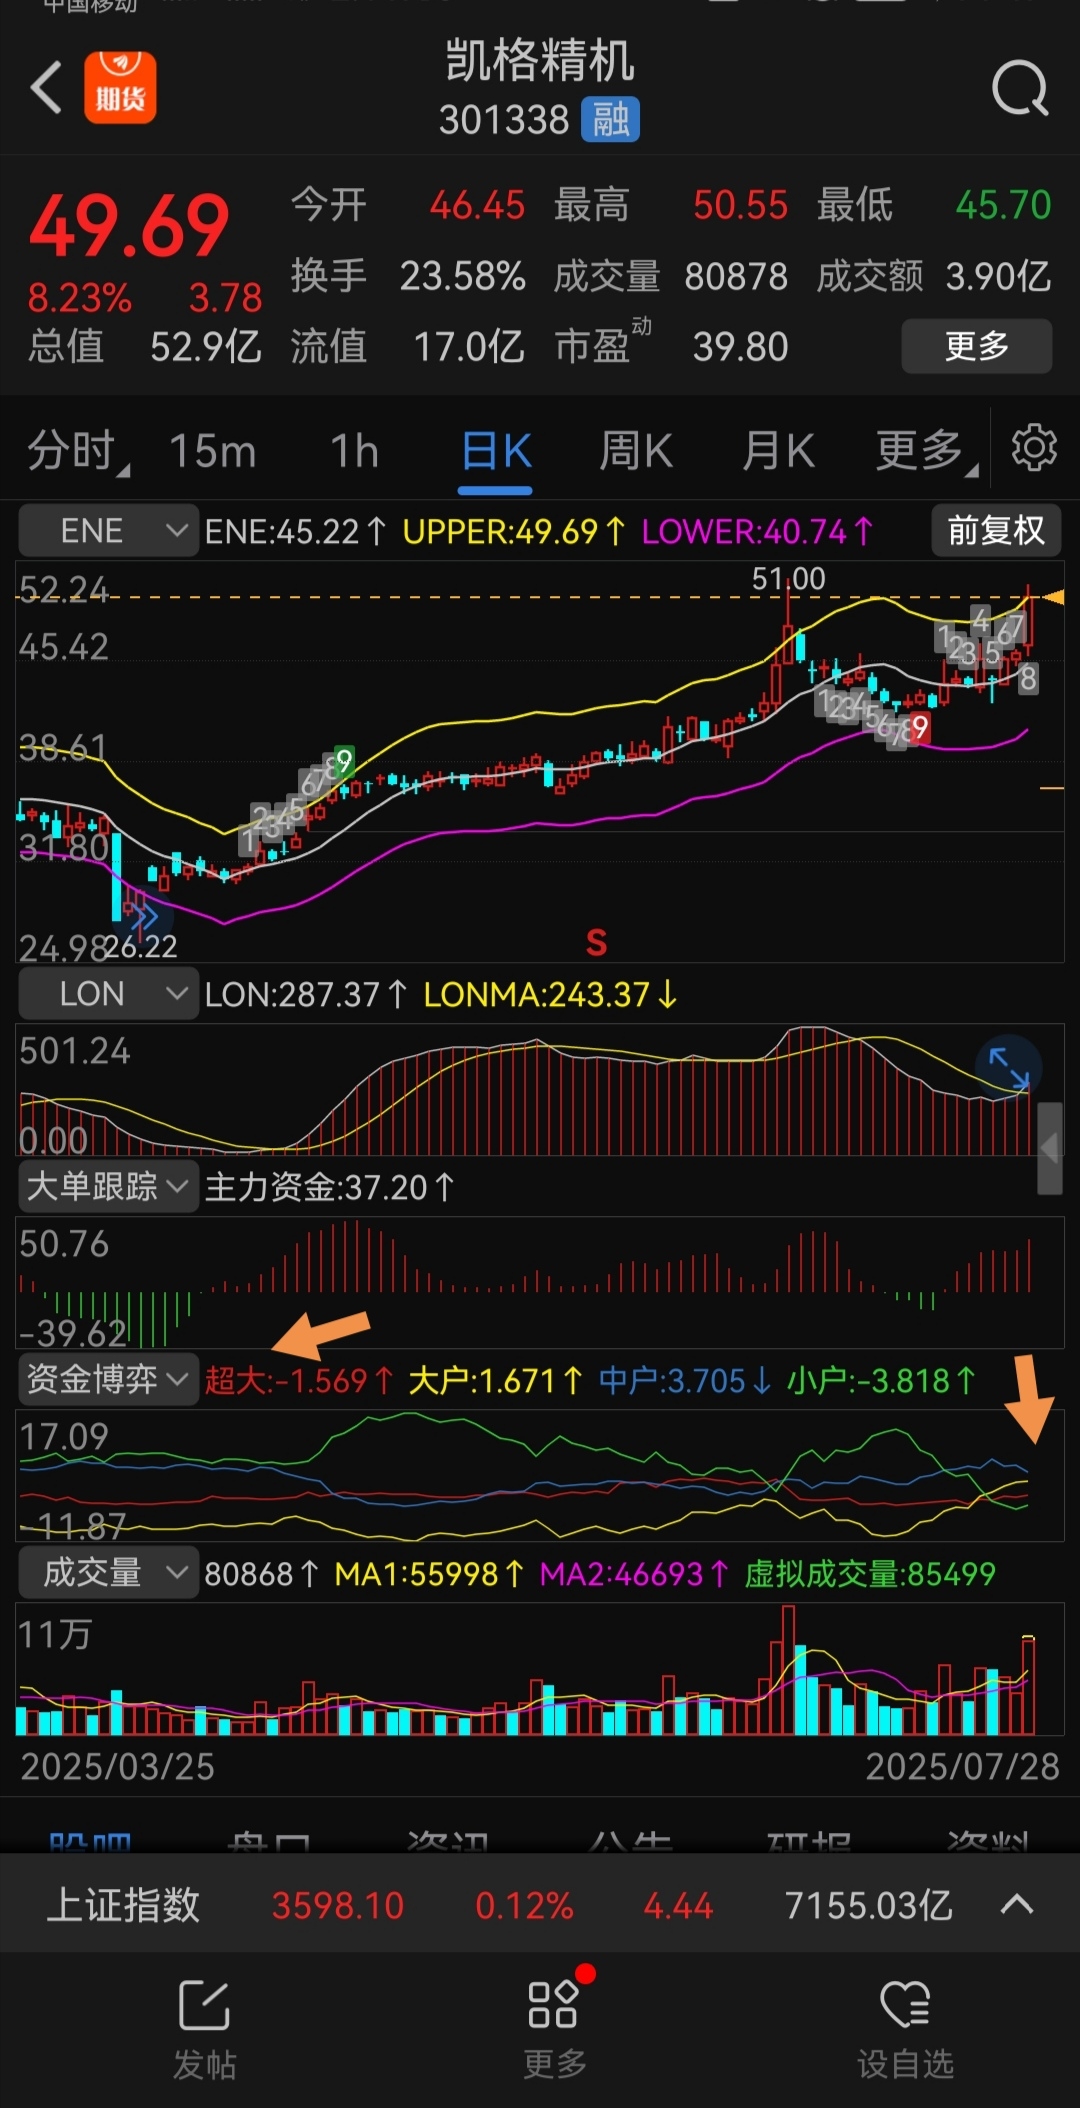Viewport: 1080px width, 2108px height.
Task: Open the LON indicator dropdown
Action: pyautogui.click(x=108, y=994)
